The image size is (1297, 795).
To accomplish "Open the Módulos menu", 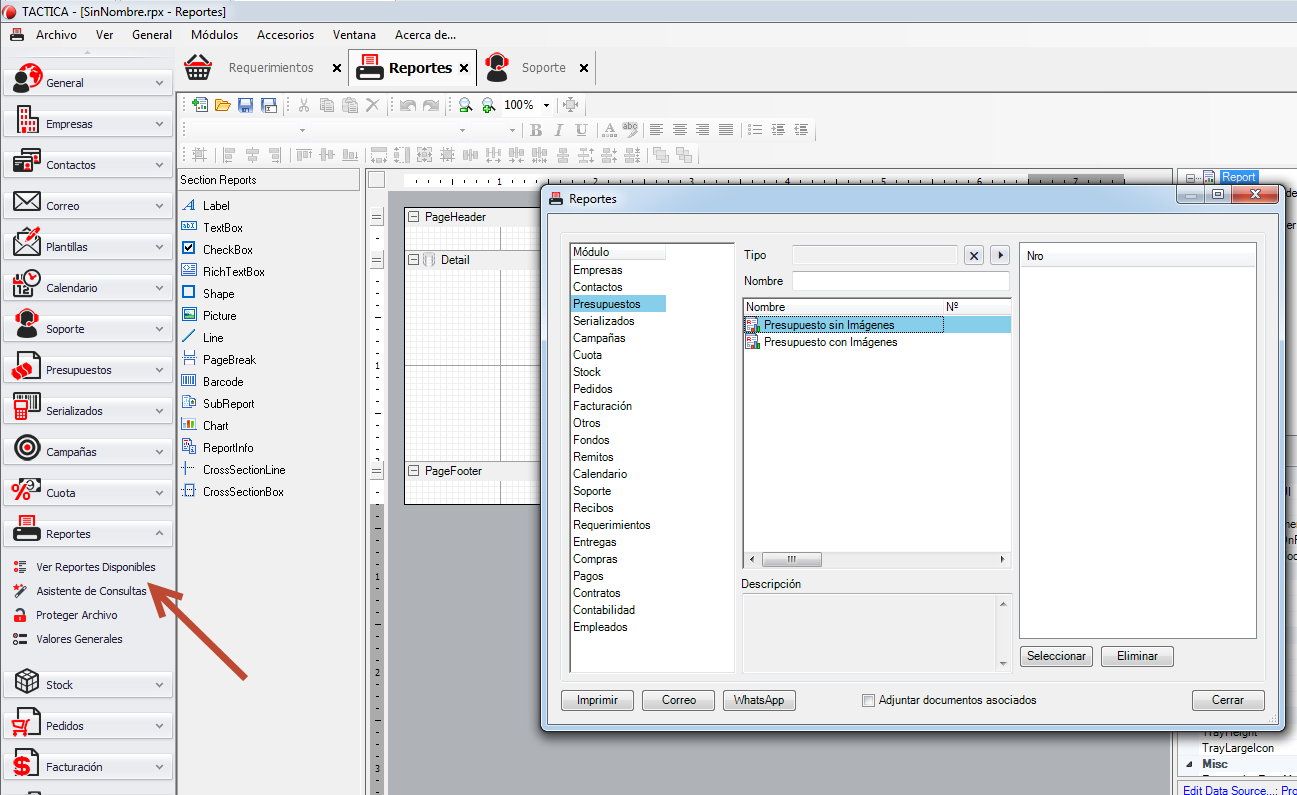I will 214,34.
